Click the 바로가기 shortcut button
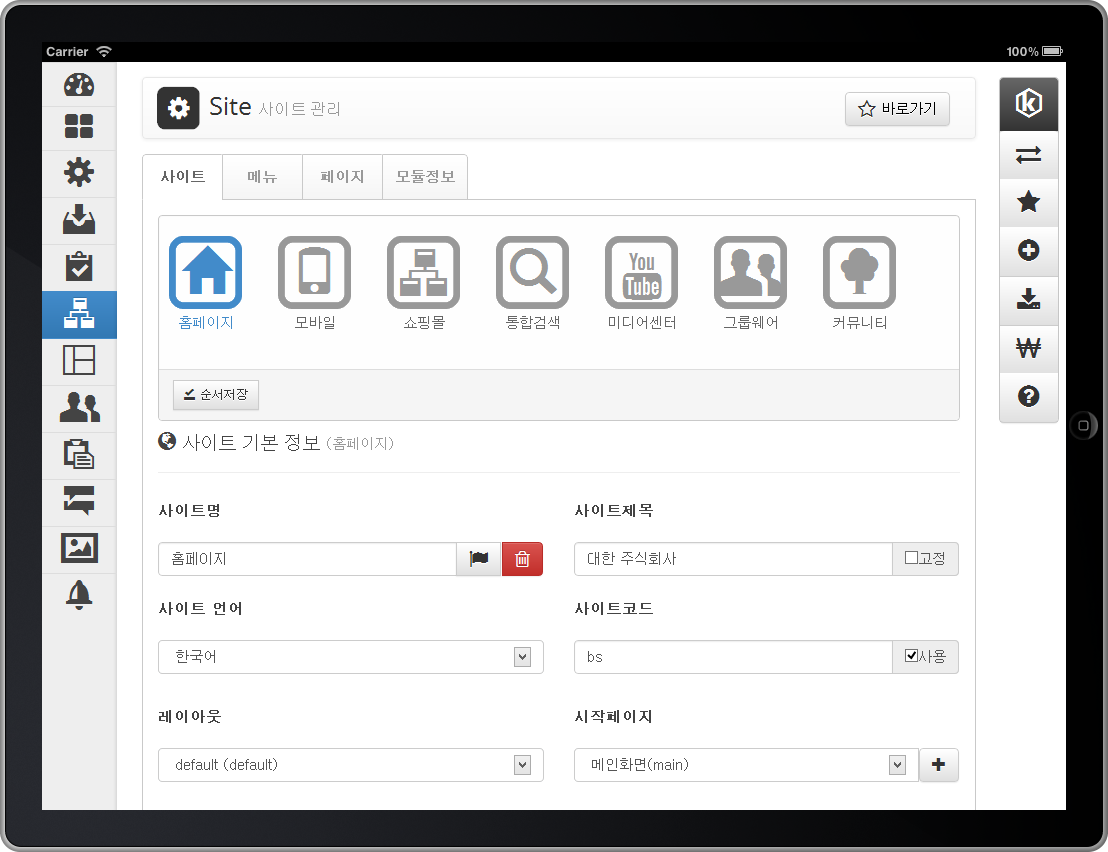Viewport: 1108px width, 852px height. pos(897,109)
